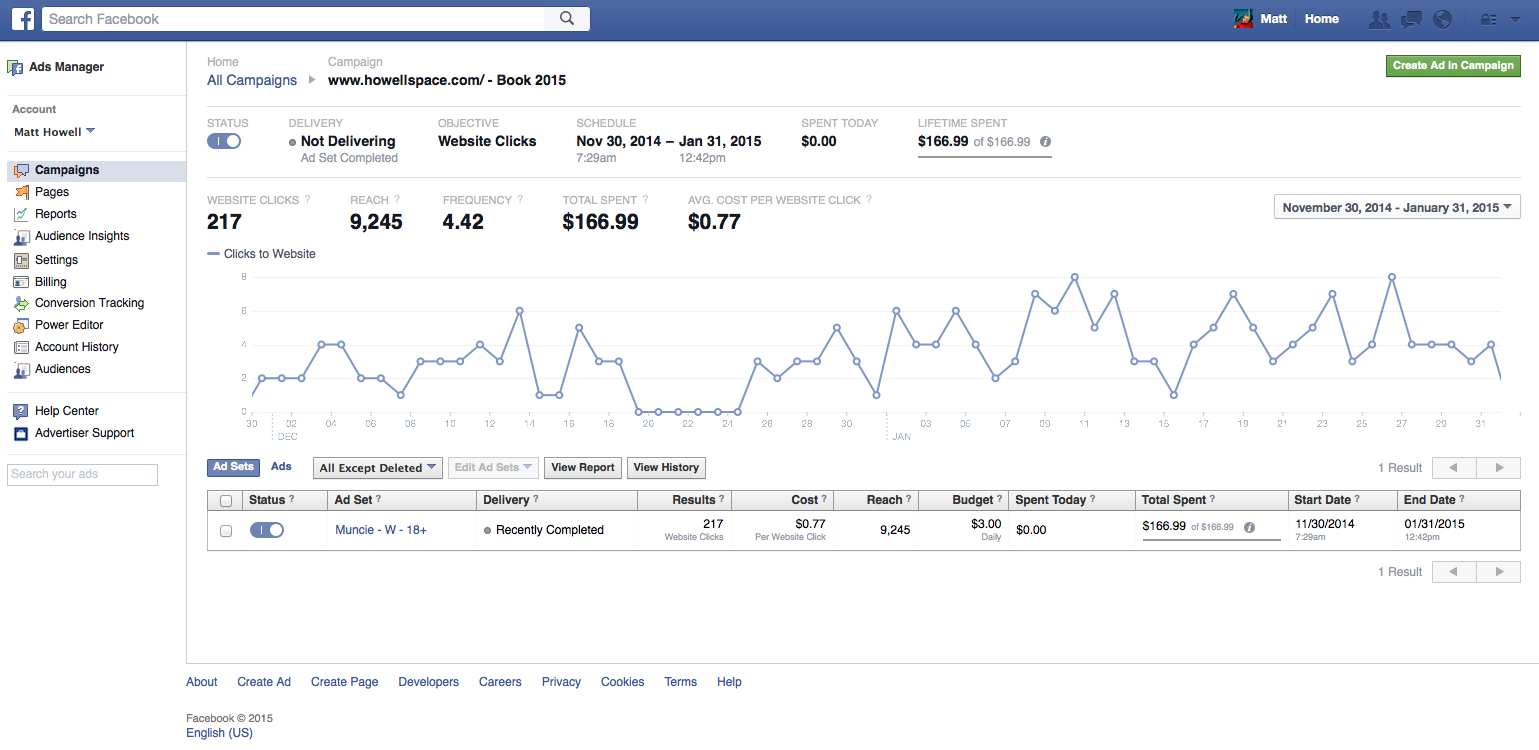Toggle Muncie - W - 18+ status switch
1539x750 pixels.
266,530
